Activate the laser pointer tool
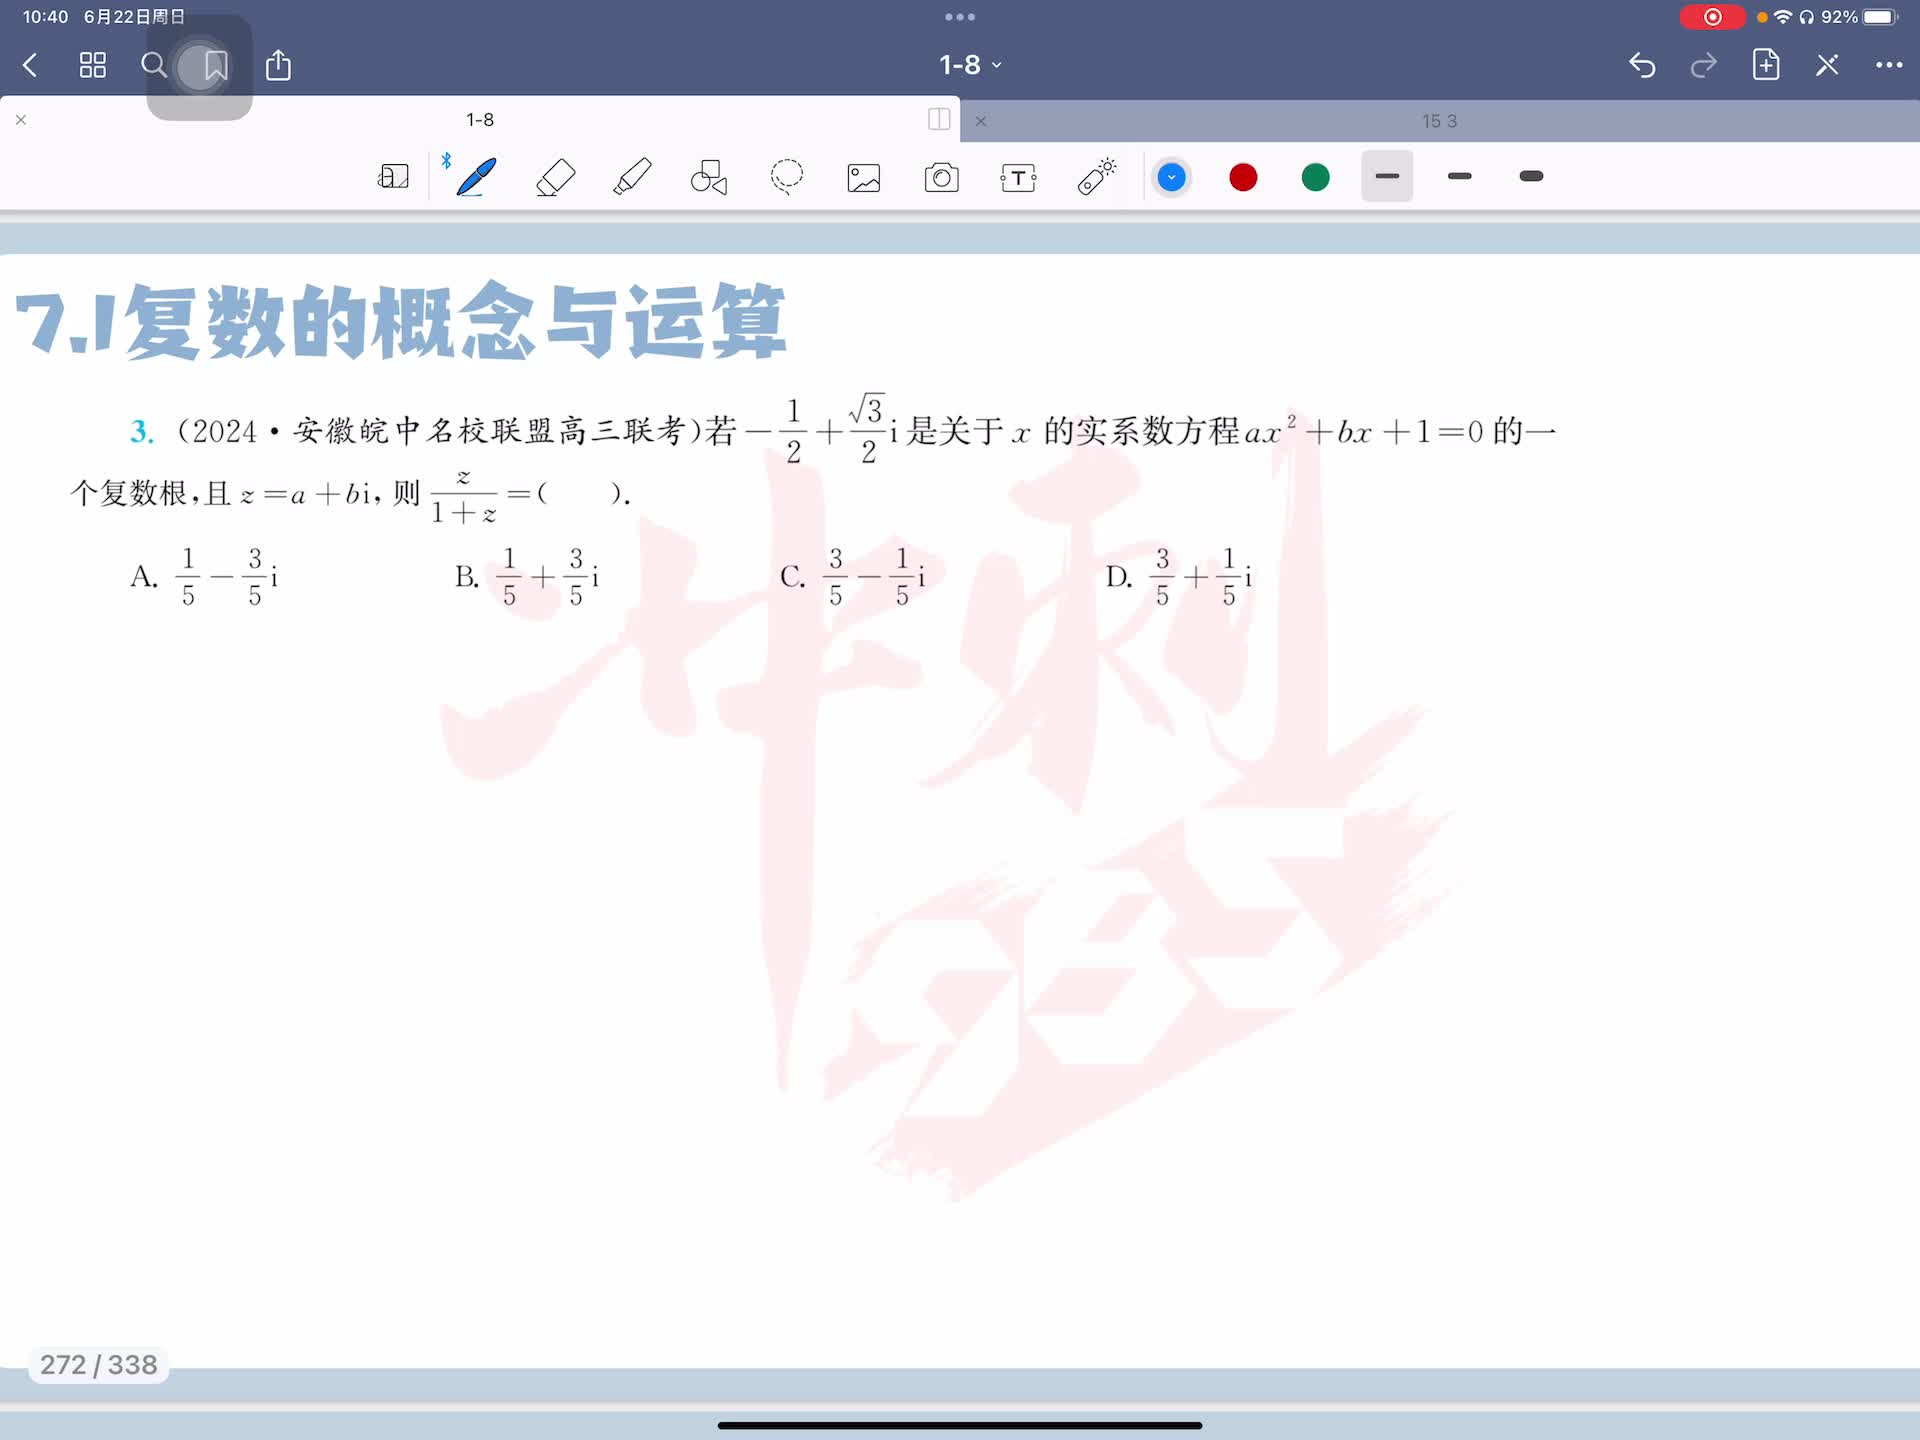 click(x=1096, y=177)
